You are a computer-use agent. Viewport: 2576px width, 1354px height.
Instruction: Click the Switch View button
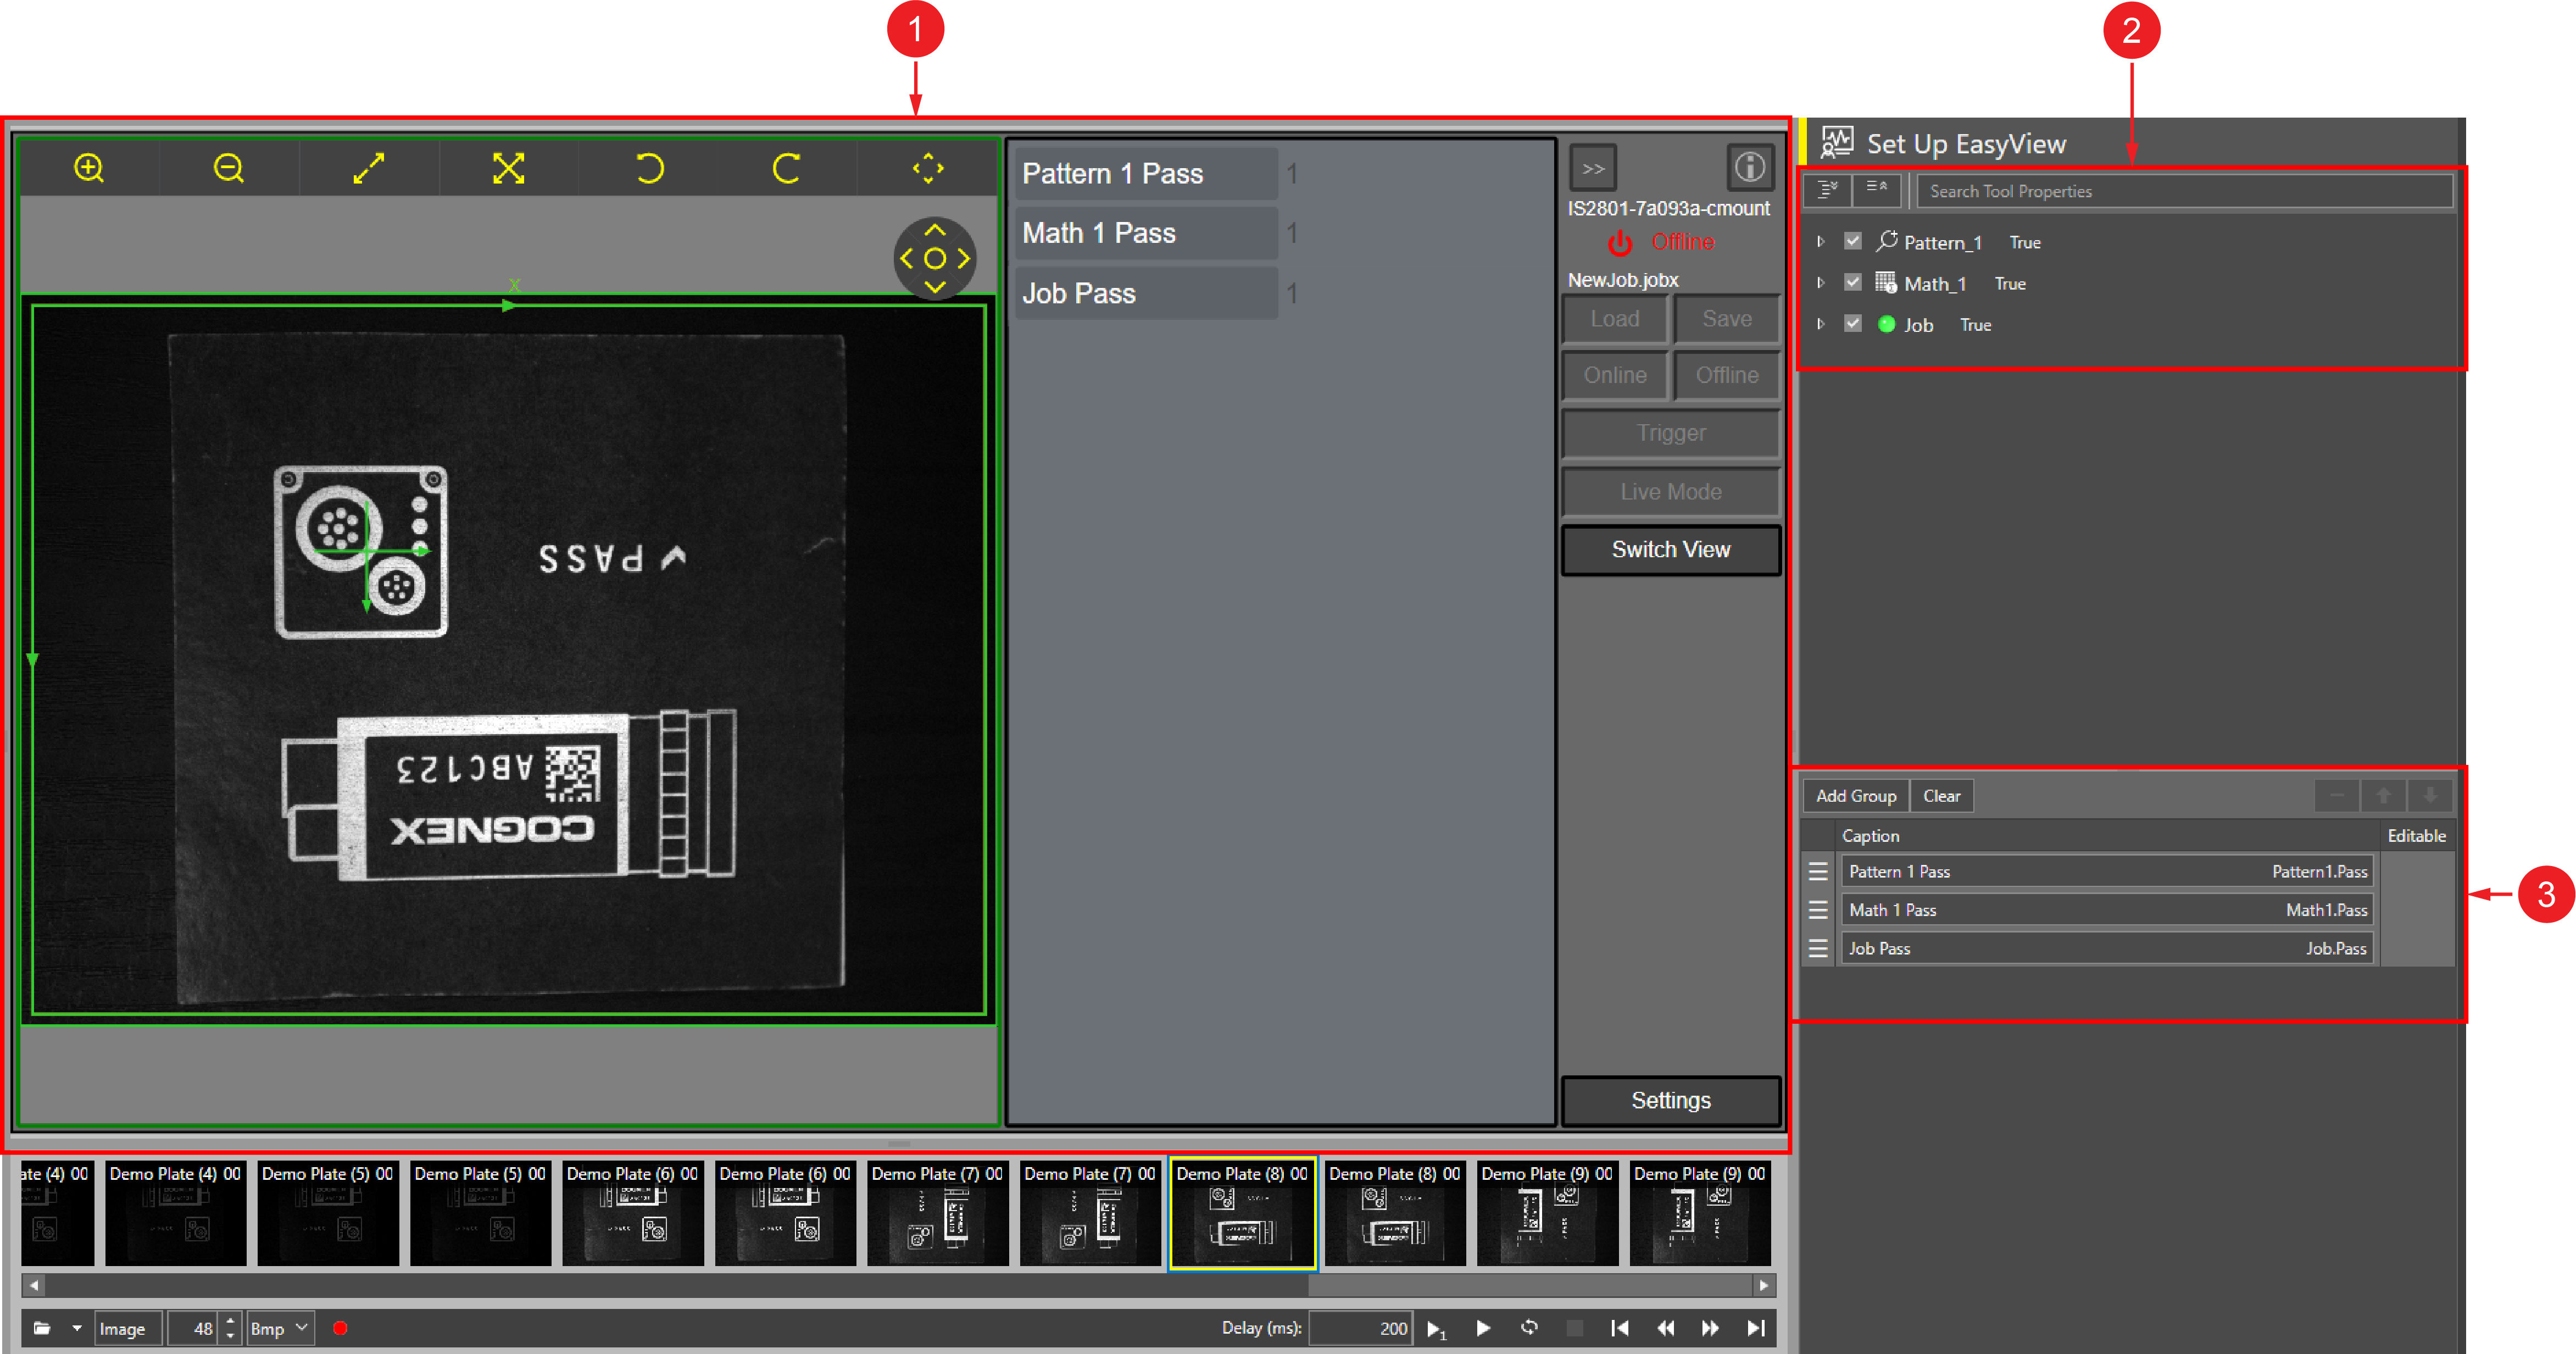(x=1670, y=549)
